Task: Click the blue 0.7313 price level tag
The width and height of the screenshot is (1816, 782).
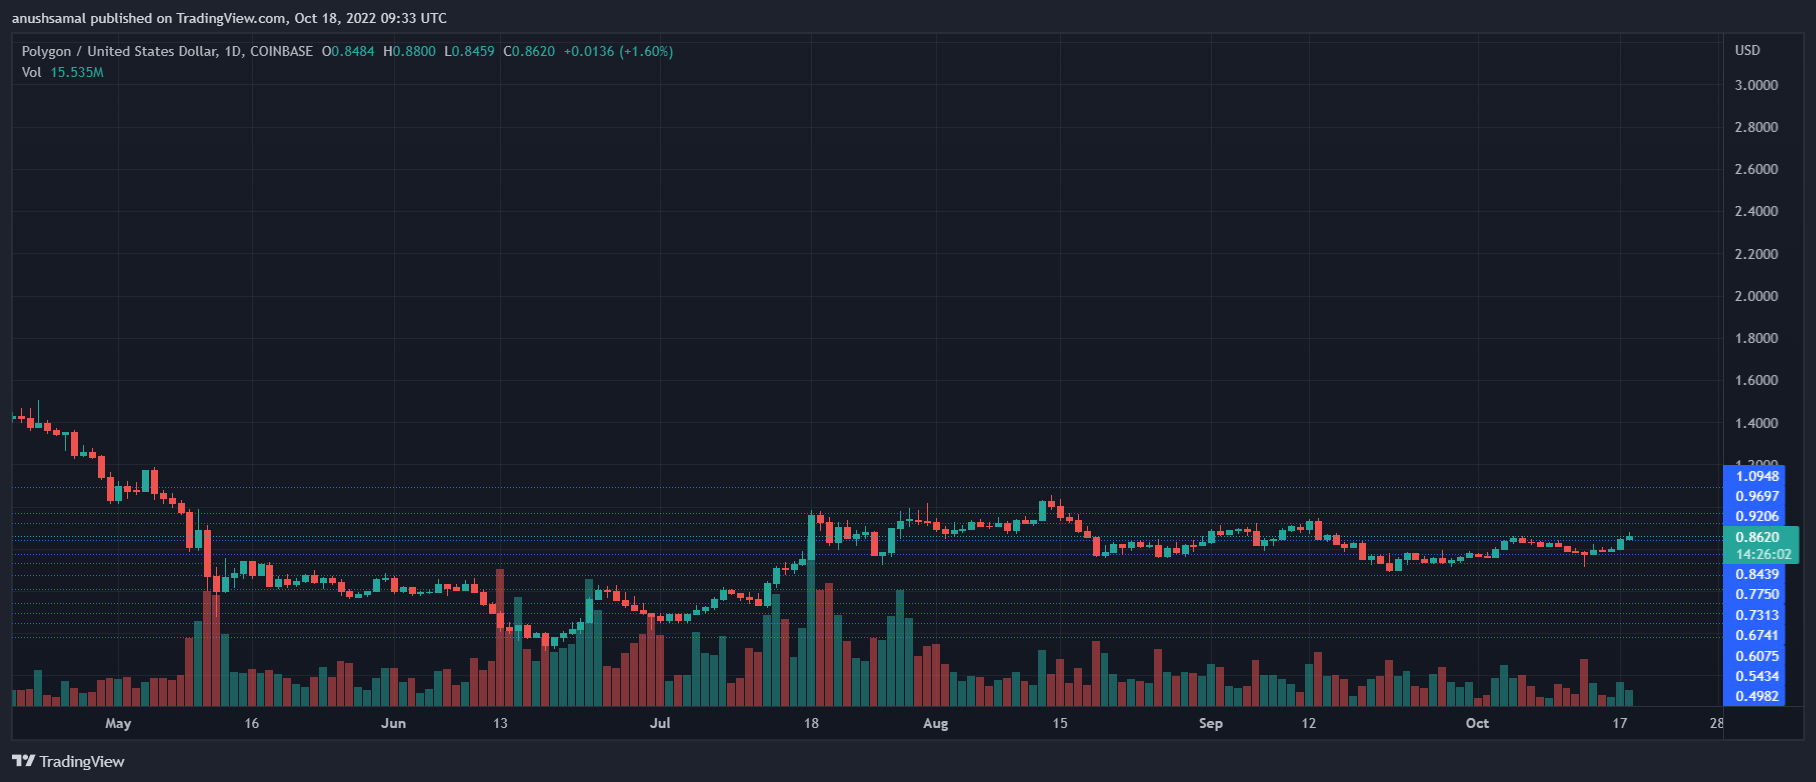Action: coord(1754,615)
